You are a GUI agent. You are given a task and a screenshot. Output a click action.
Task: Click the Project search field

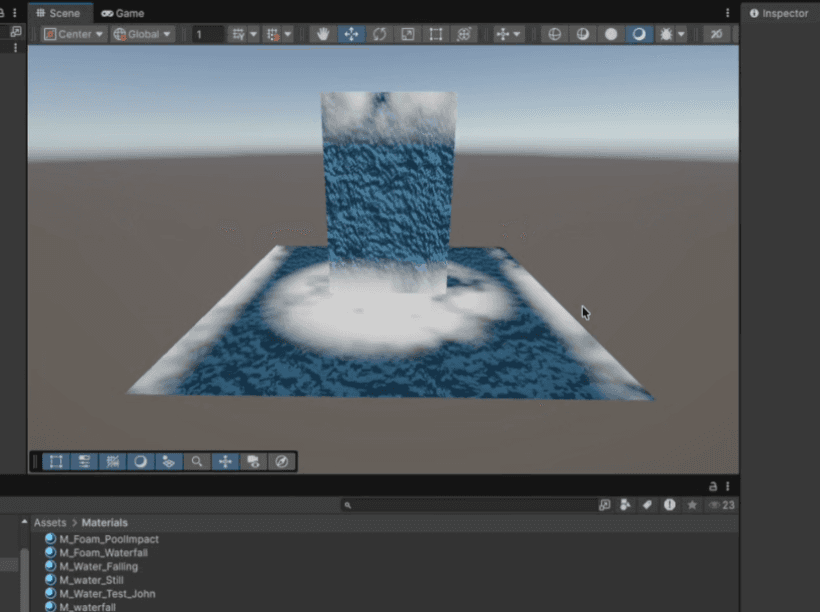click(x=469, y=505)
